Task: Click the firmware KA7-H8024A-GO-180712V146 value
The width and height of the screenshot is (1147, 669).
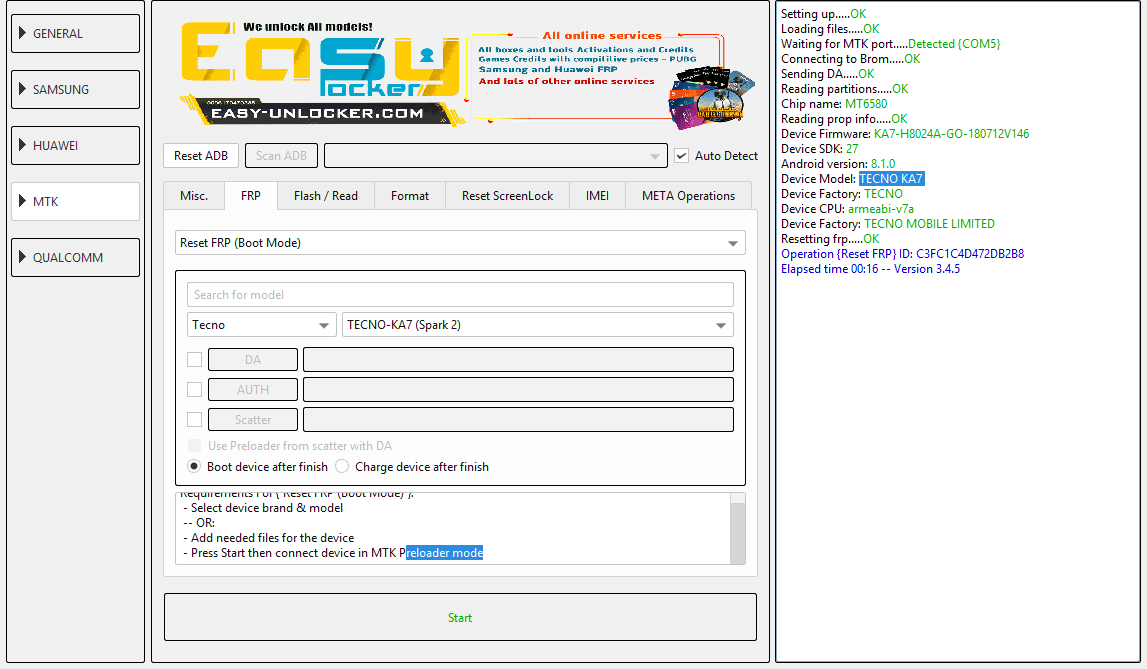Action: 952,134
